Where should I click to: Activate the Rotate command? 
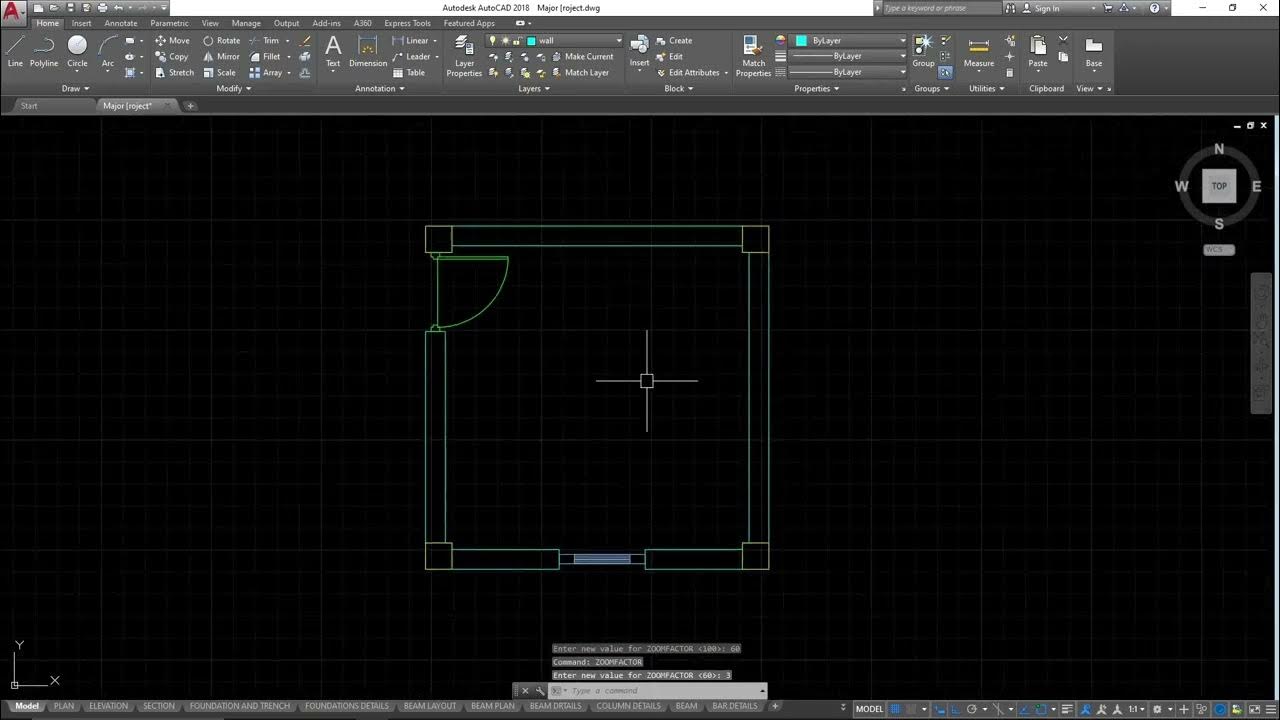click(x=221, y=41)
